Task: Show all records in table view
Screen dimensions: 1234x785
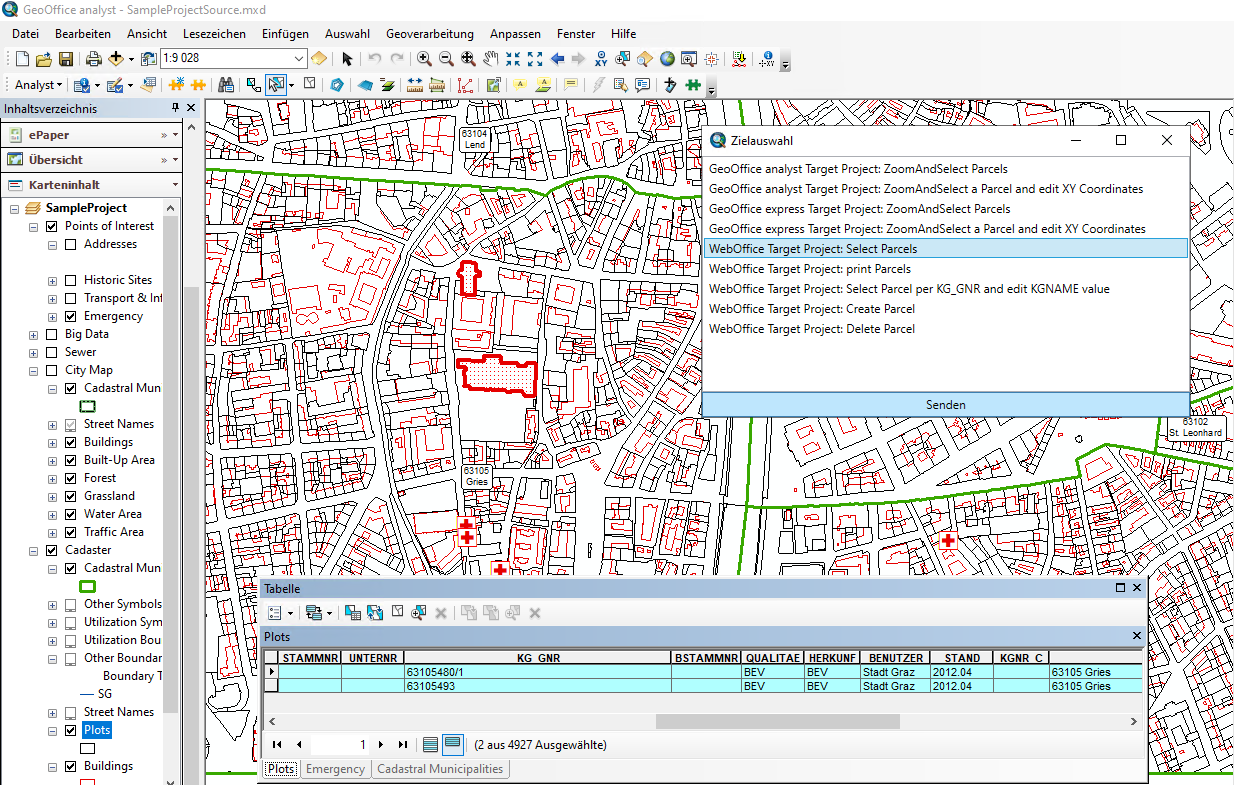Action: (x=430, y=744)
